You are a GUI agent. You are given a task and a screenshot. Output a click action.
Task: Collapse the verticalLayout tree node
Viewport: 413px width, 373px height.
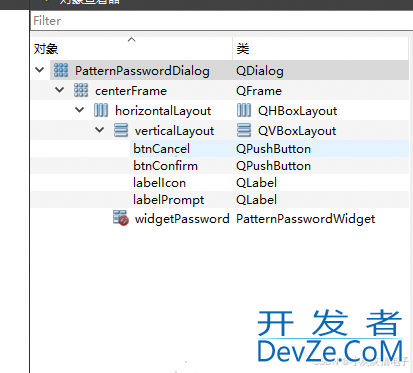[x=100, y=130]
